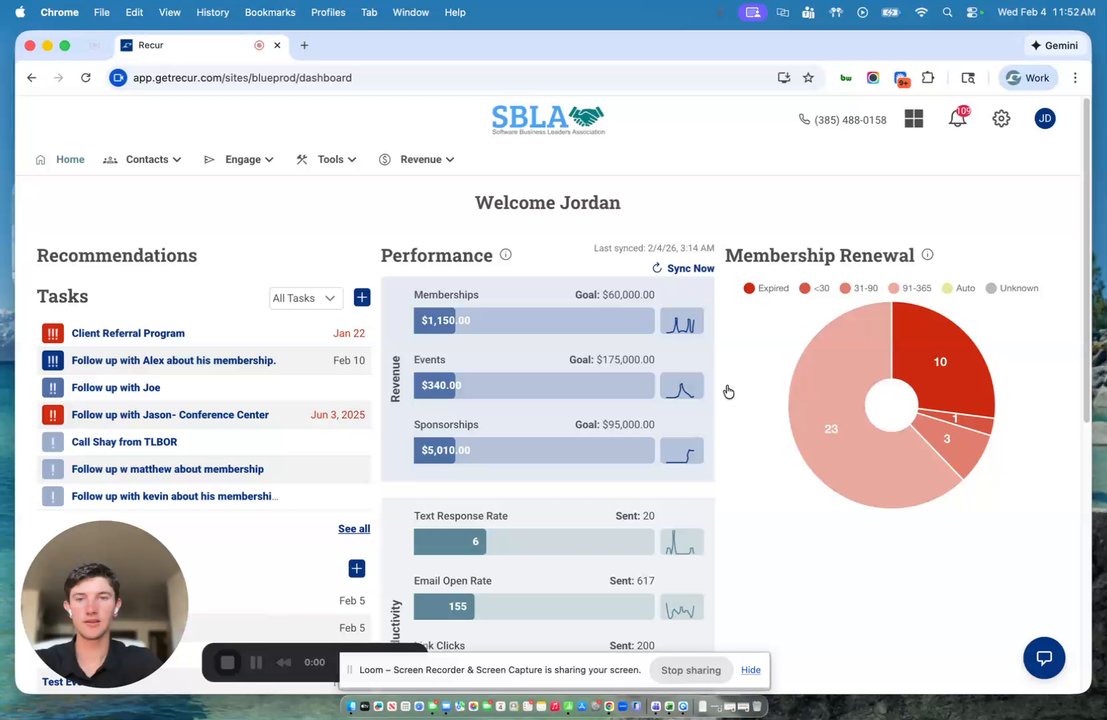Click See all tasks link
Viewport: 1107px width, 720px height.
point(354,529)
